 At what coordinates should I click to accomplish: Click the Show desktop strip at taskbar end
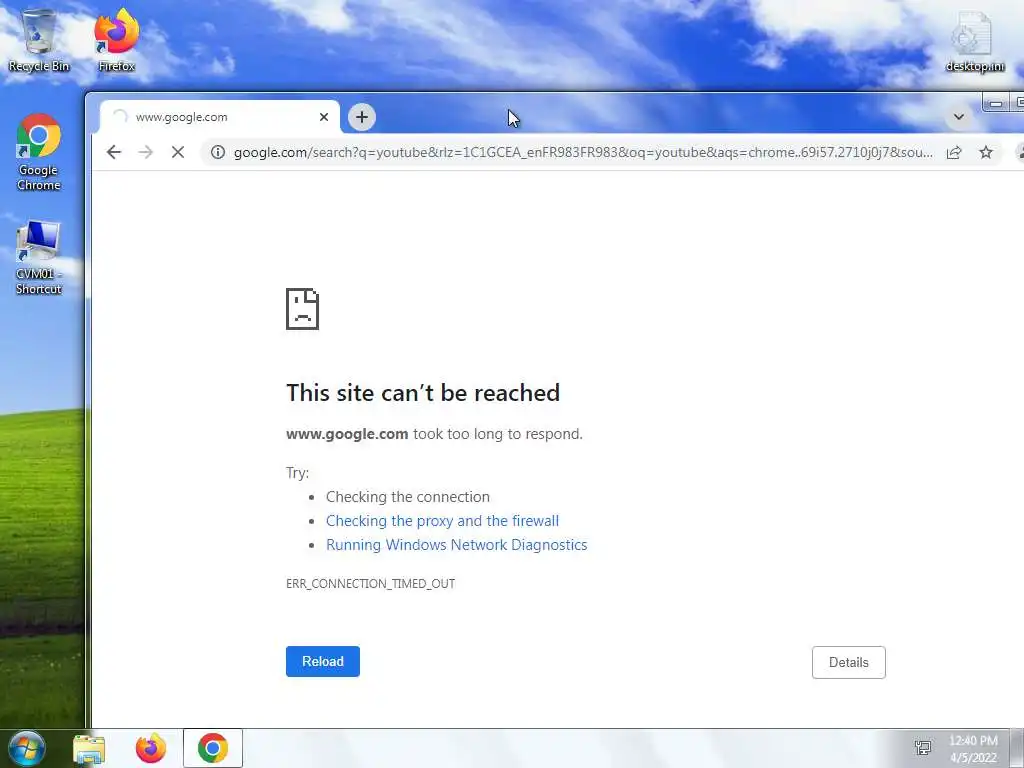pos(1017,748)
